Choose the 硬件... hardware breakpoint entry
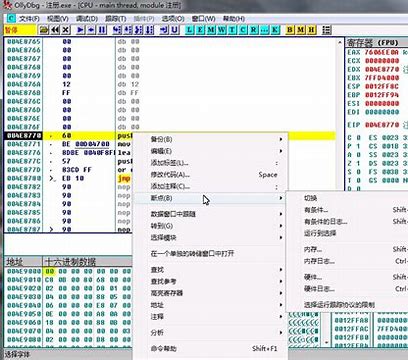The height and width of the screenshot is (360, 408). (313, 277)
